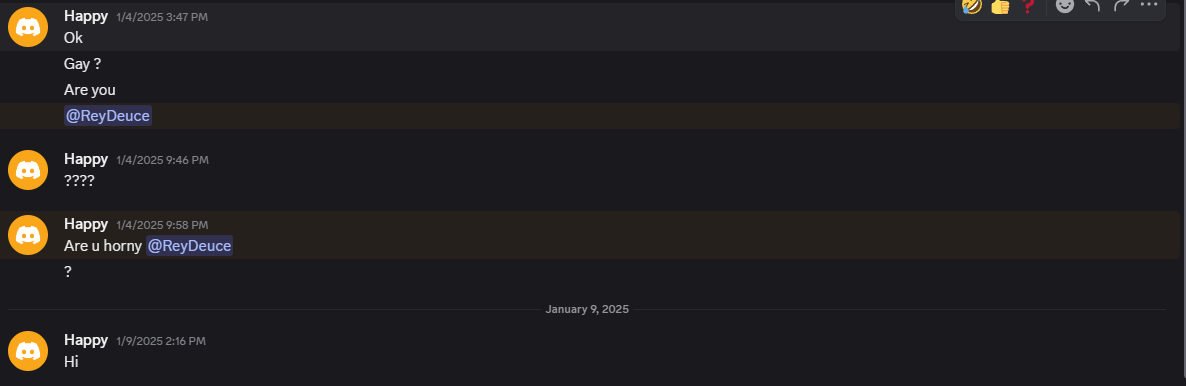Open the standalone @ReyDeuce mention

107,116
